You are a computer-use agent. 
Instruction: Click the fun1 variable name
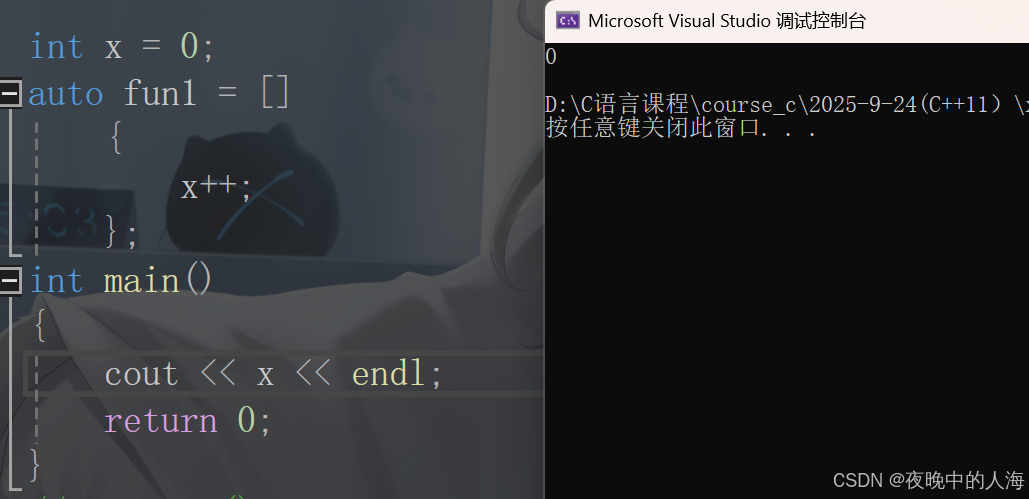click(160, 93)
